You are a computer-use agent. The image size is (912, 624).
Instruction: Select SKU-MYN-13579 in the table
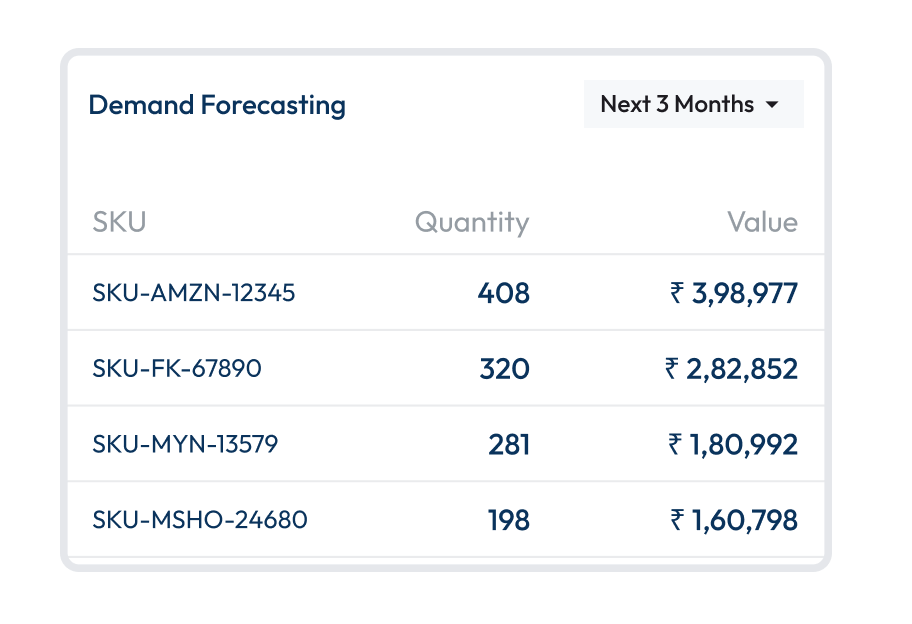[185, 444]
